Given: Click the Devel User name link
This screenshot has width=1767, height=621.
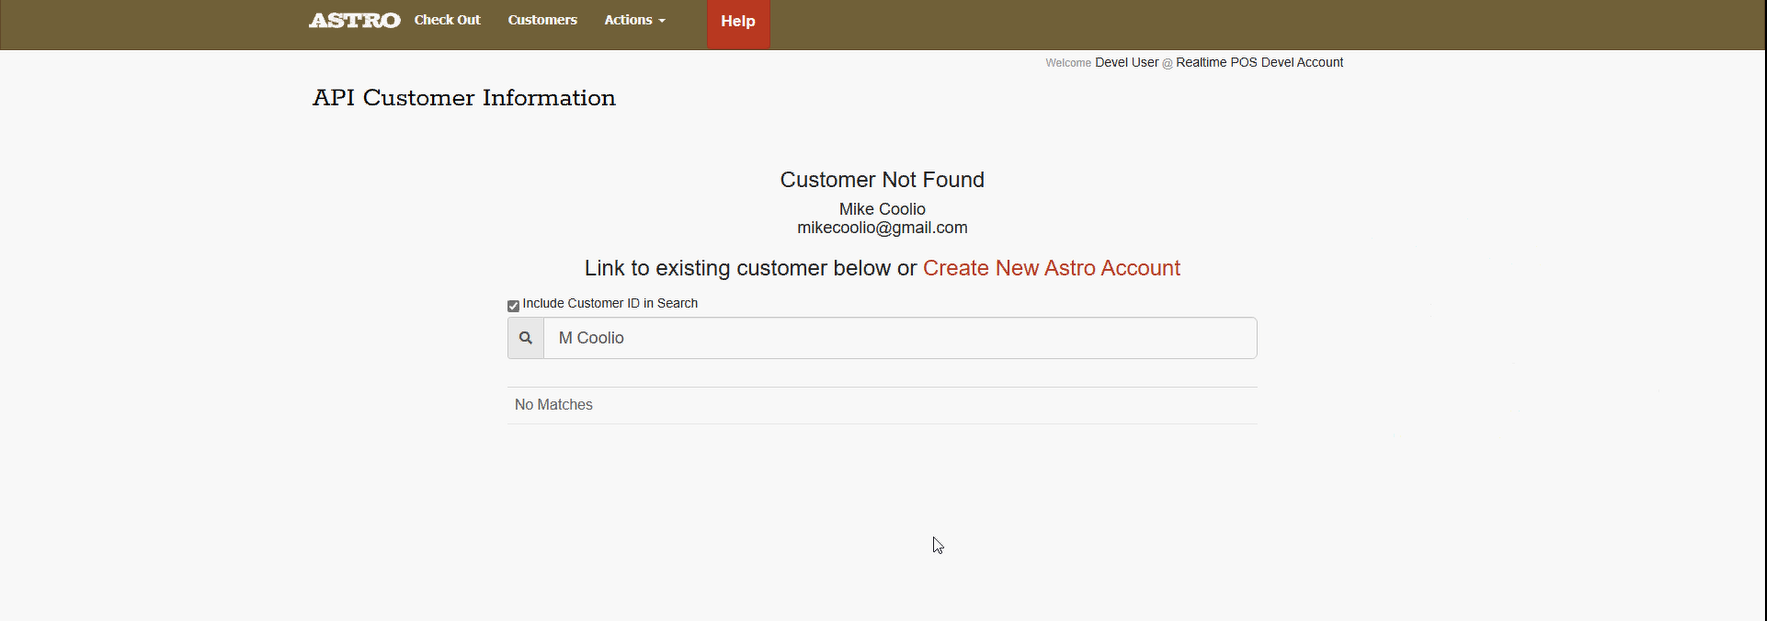Looking at the screenshot, I should [1126, 62].
